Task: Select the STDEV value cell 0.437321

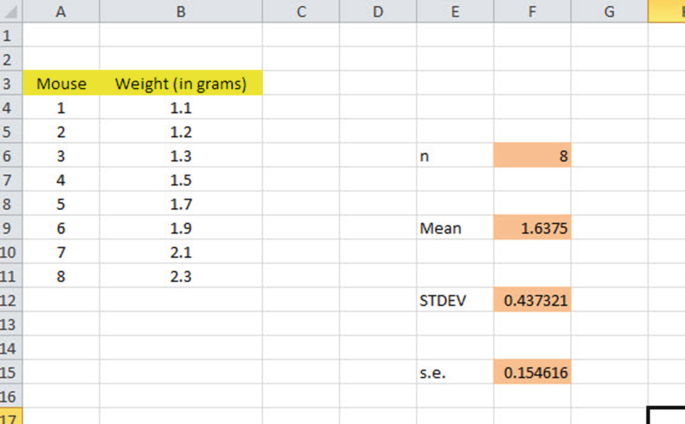Action: 532,300
